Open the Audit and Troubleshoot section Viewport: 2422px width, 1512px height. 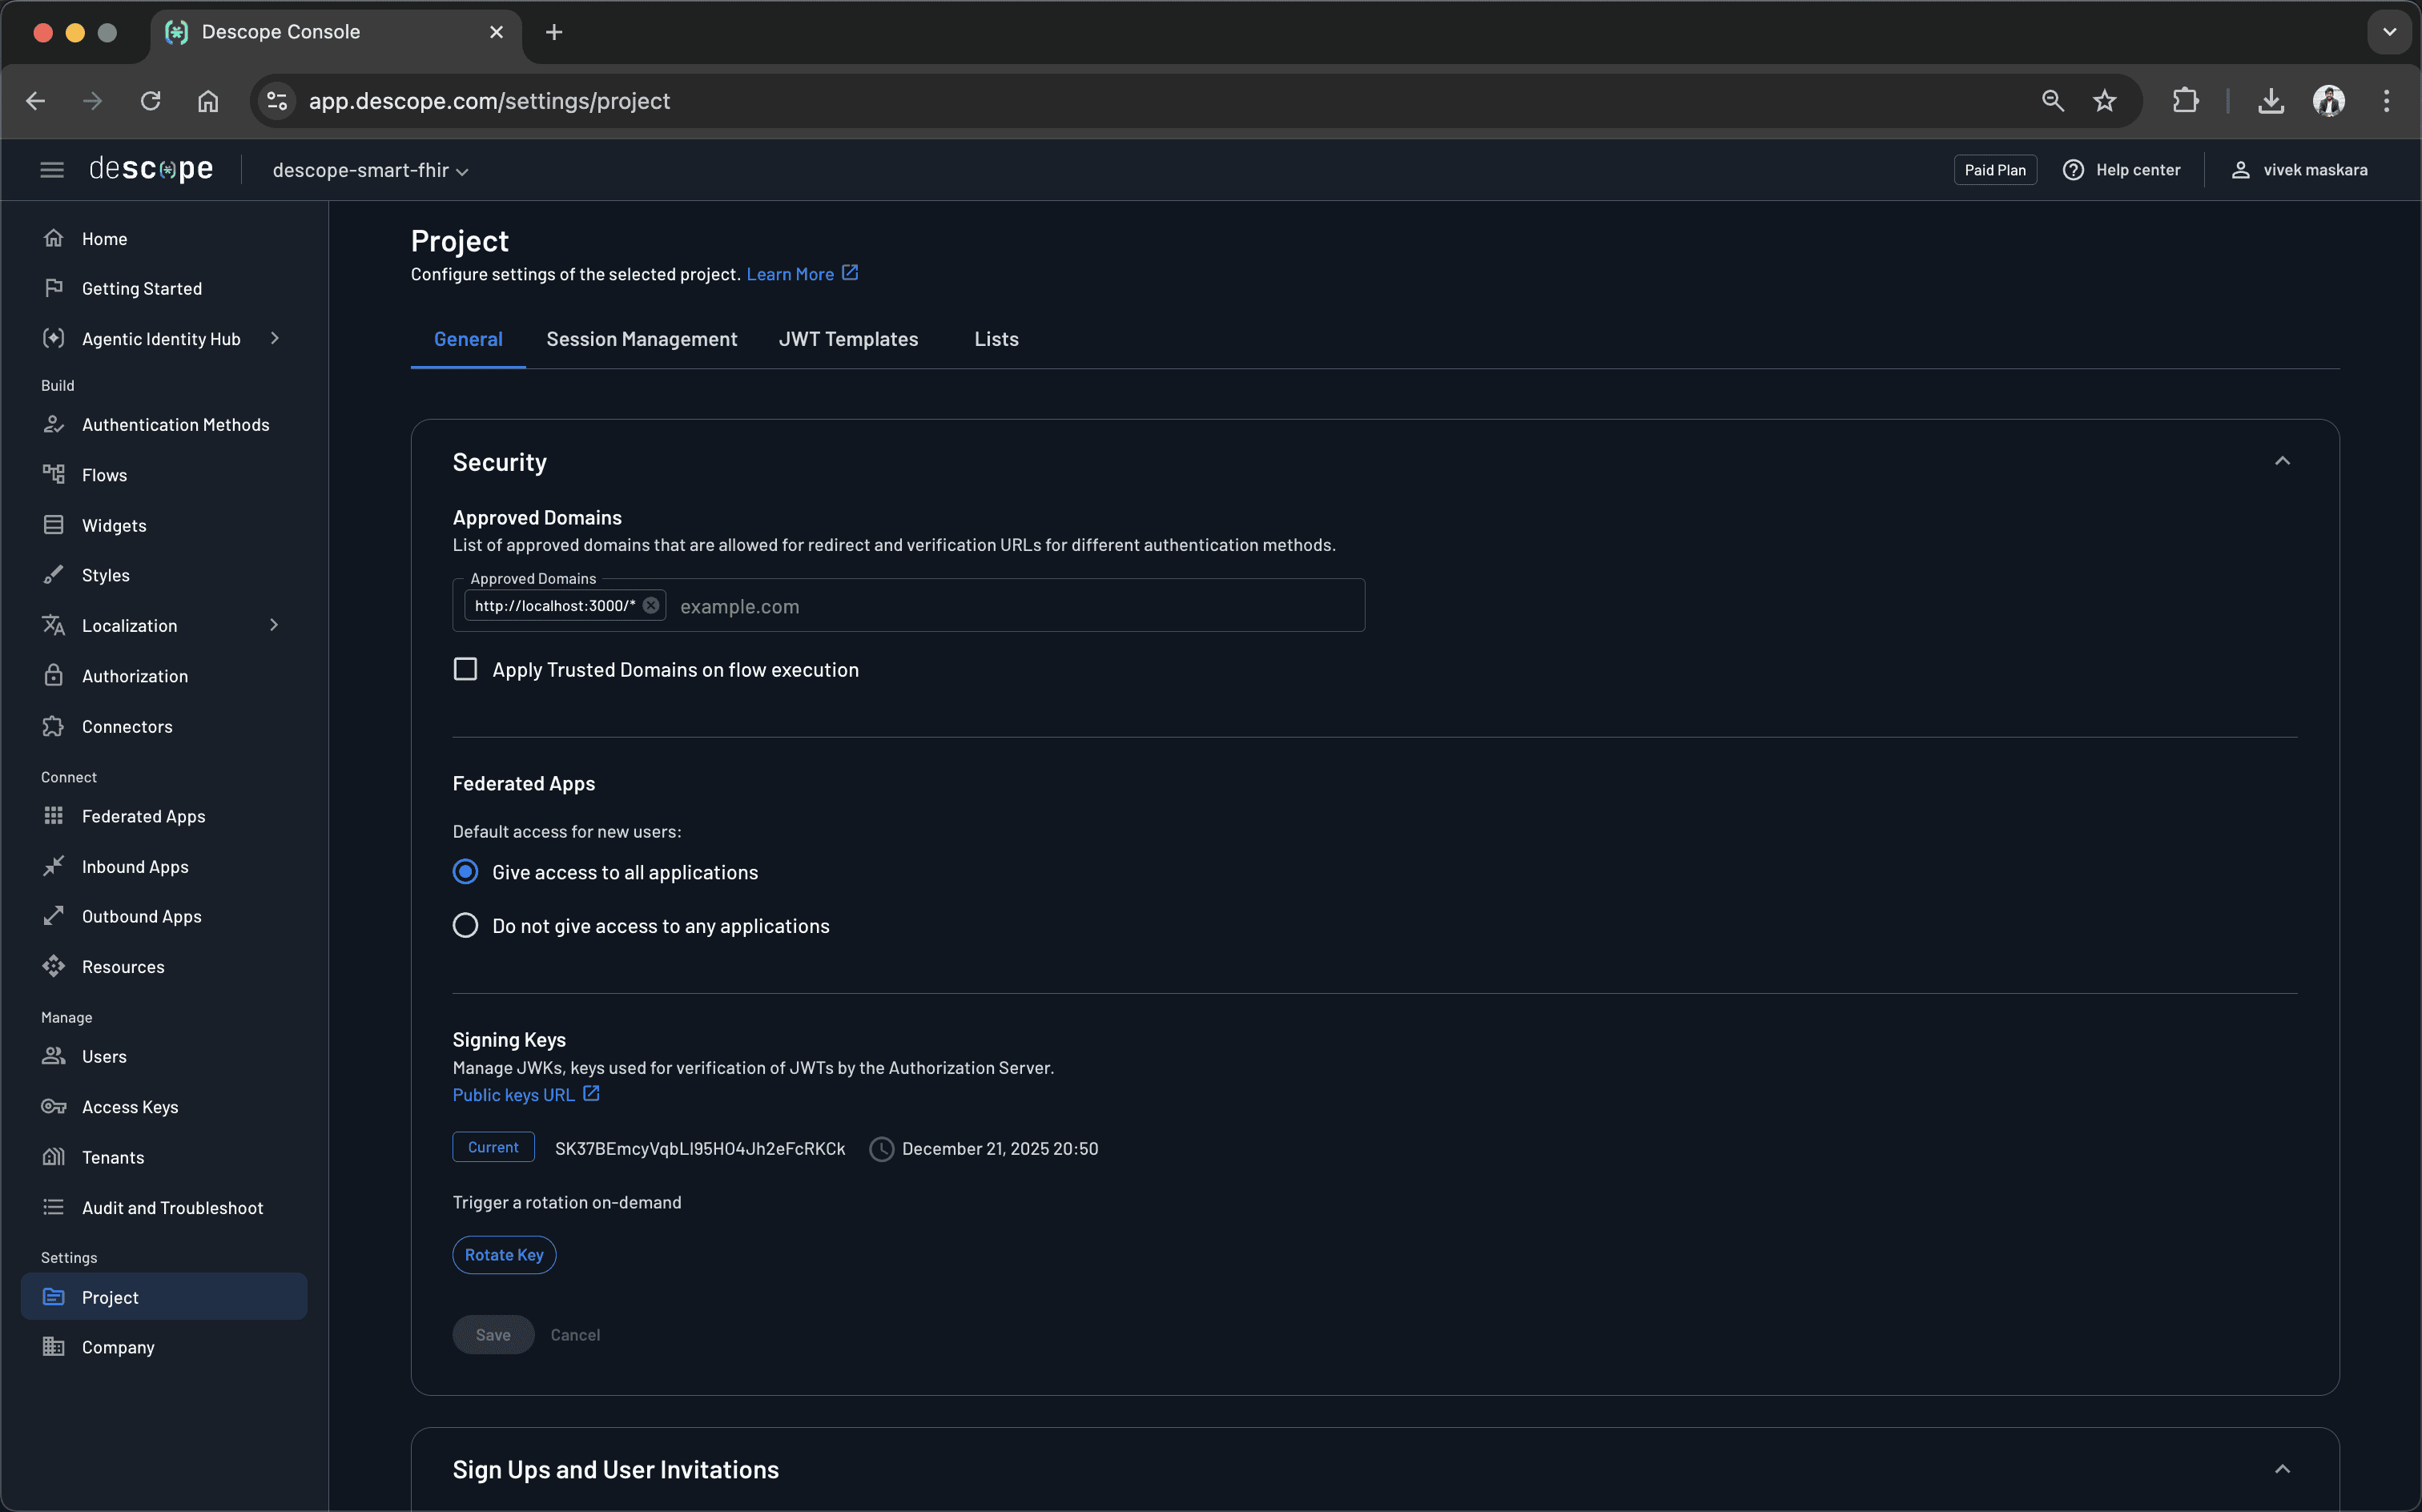[x=172, y=1207]
